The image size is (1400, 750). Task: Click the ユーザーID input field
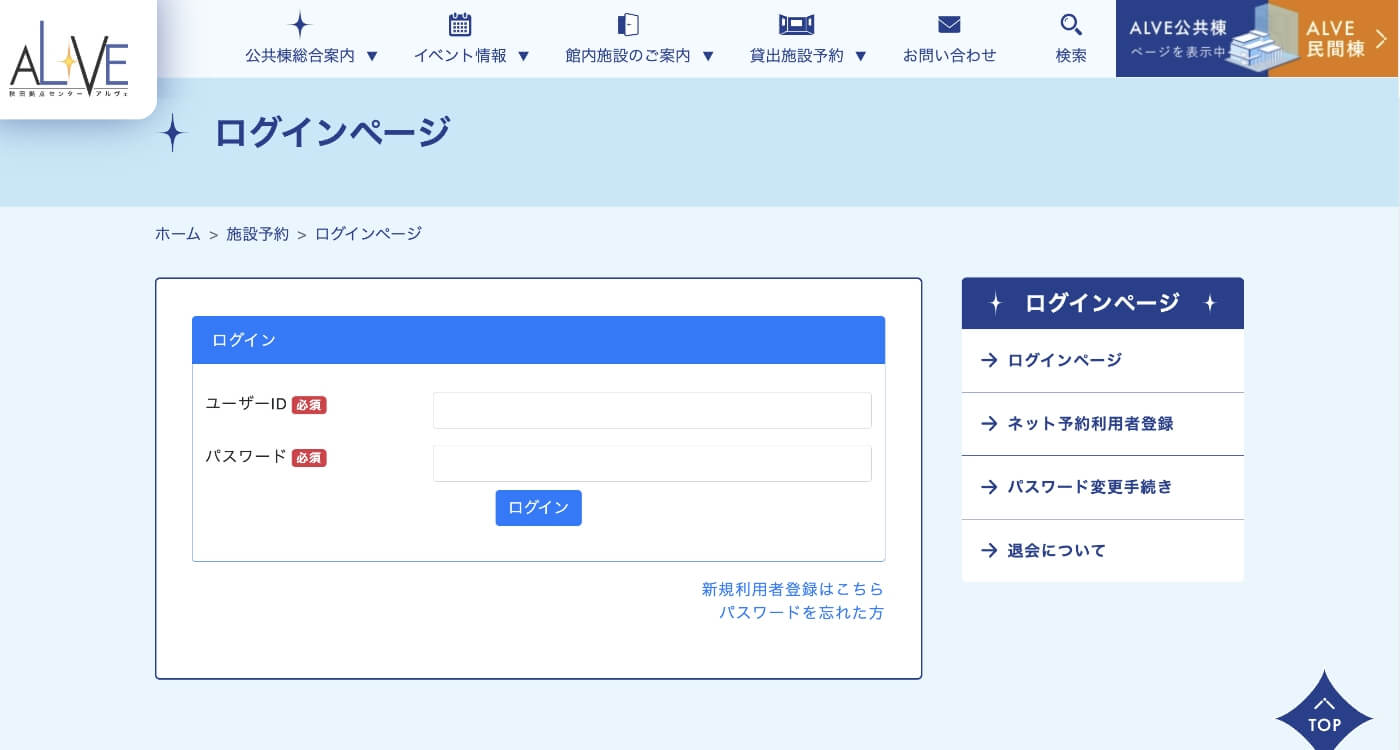point(652,410)
